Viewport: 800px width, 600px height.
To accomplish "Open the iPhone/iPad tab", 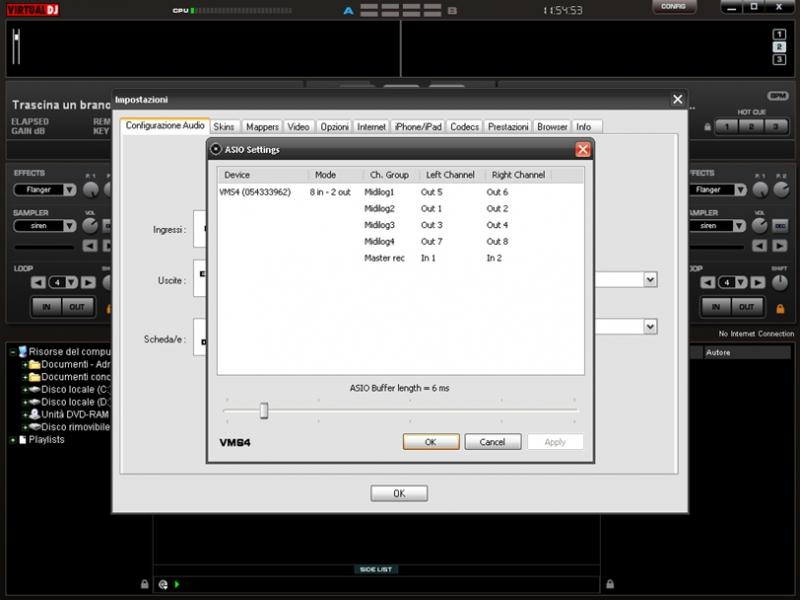I will point(418,127).
